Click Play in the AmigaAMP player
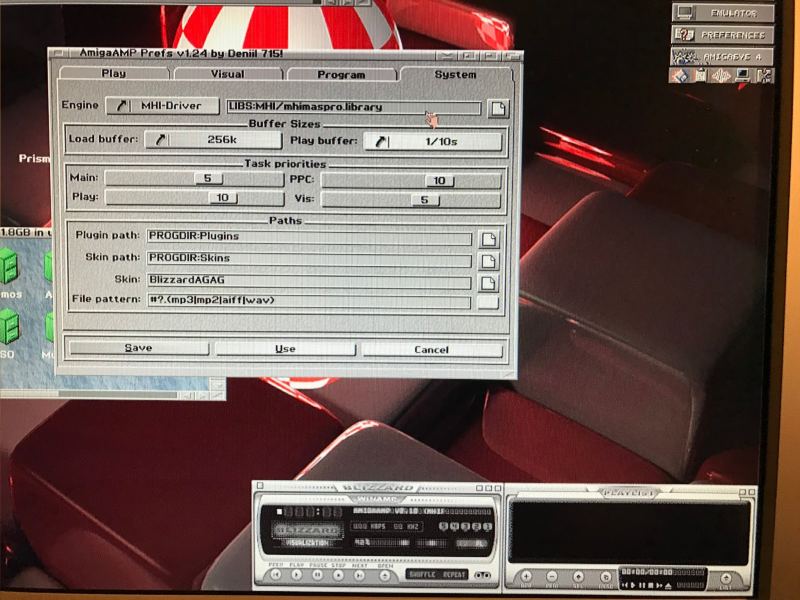800x600 pixels. (296, 575)
